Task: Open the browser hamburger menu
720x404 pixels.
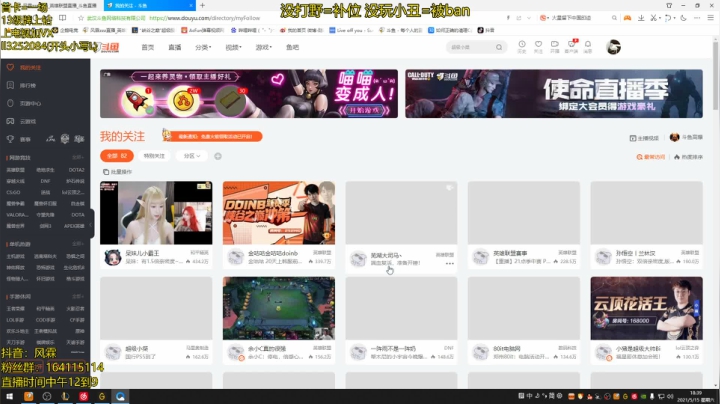Action: pos(710,18)
